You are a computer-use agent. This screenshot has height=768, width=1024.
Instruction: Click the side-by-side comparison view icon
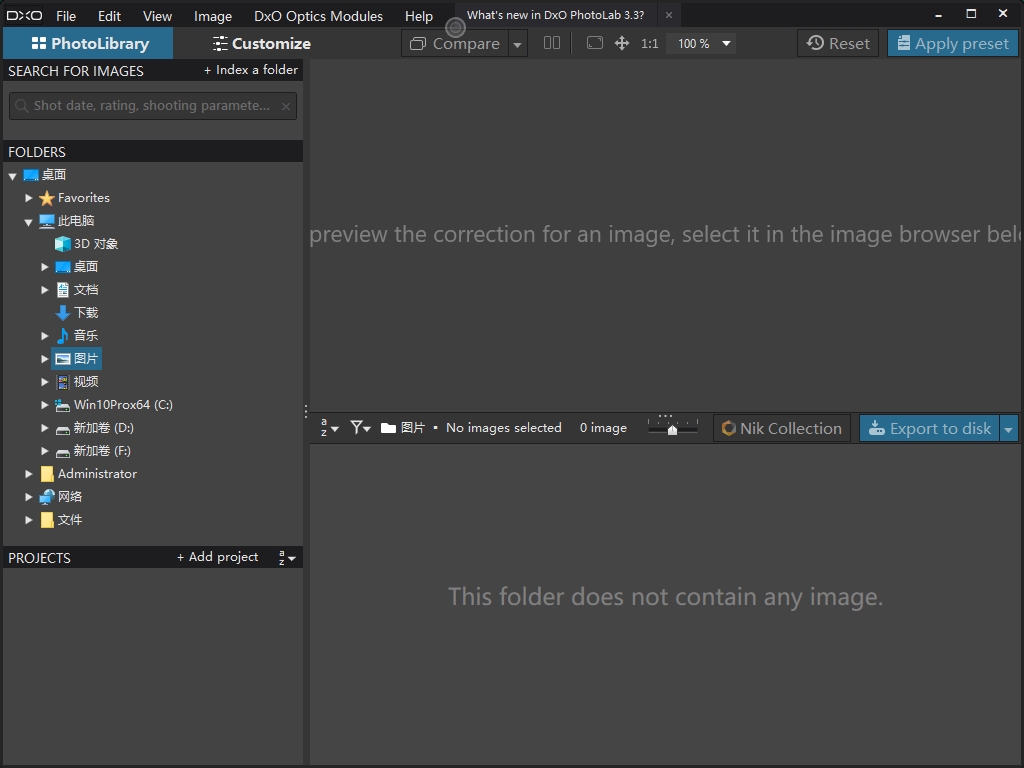coord(552,43)
